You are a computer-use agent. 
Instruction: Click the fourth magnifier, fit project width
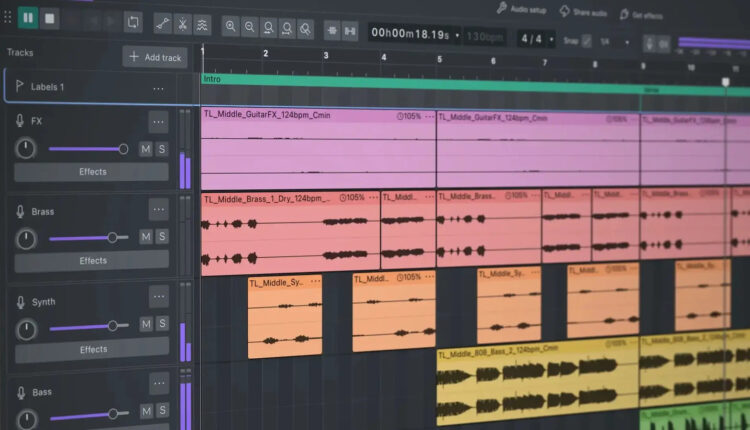(x=287, y=29)
